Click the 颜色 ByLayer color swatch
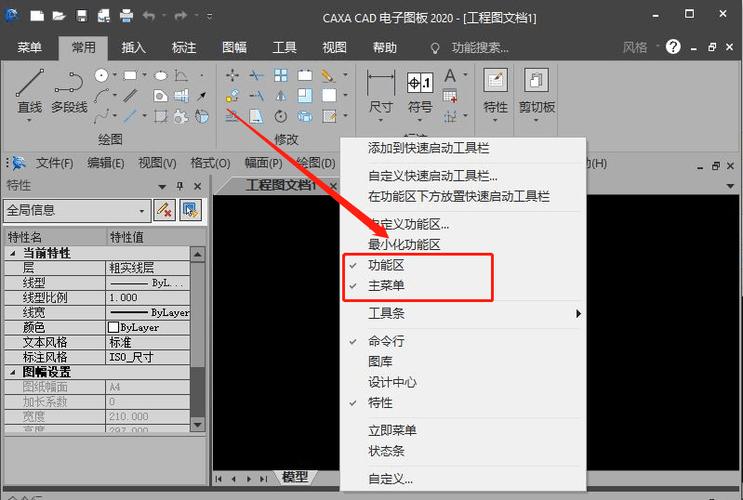The height and width of the screenshot is (500, 743). click(114, 327)
